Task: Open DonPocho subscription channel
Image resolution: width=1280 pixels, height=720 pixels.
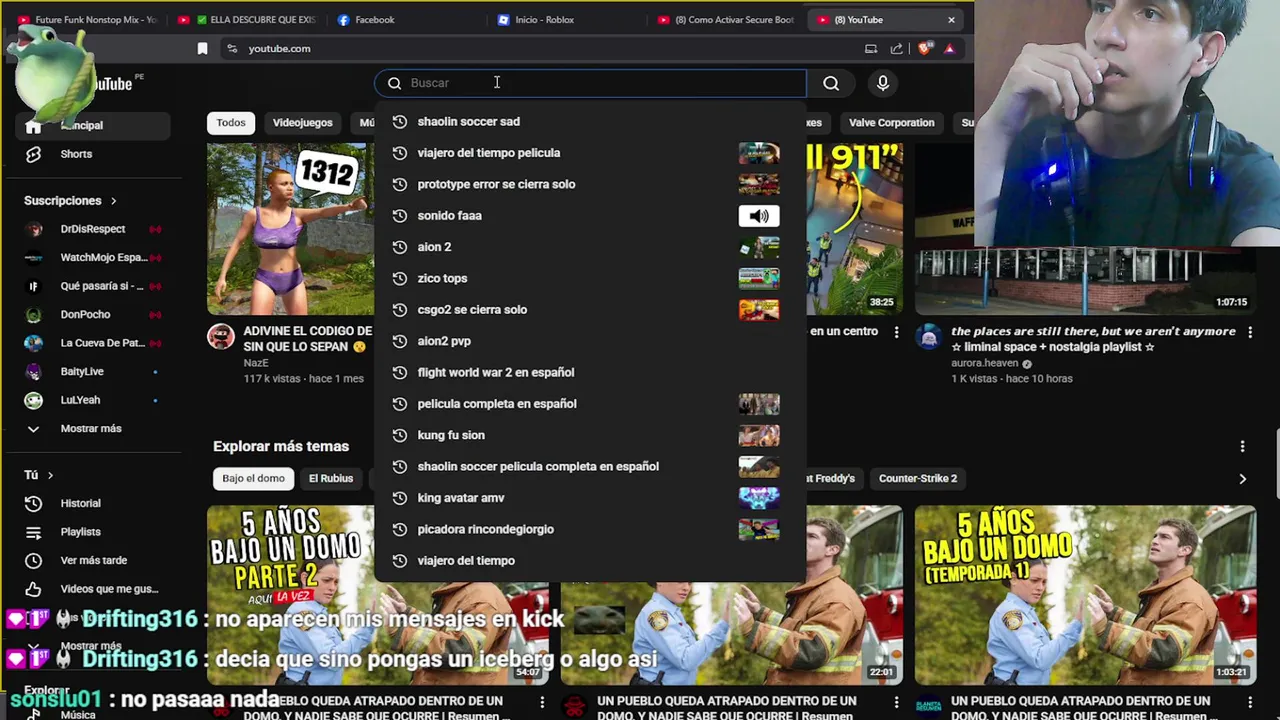Action: coord(90,314)
